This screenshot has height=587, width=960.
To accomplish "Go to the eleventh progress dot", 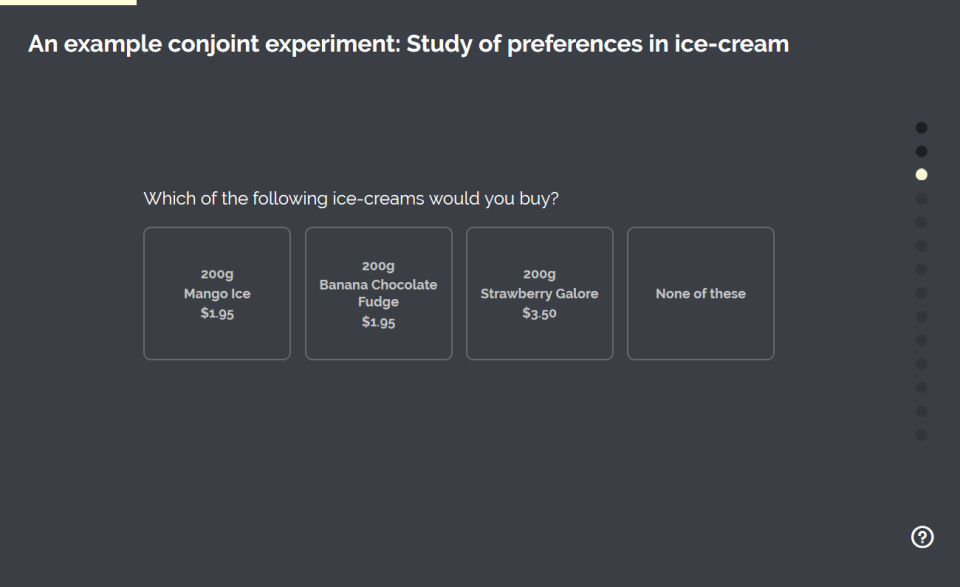I will coord(921,364).
